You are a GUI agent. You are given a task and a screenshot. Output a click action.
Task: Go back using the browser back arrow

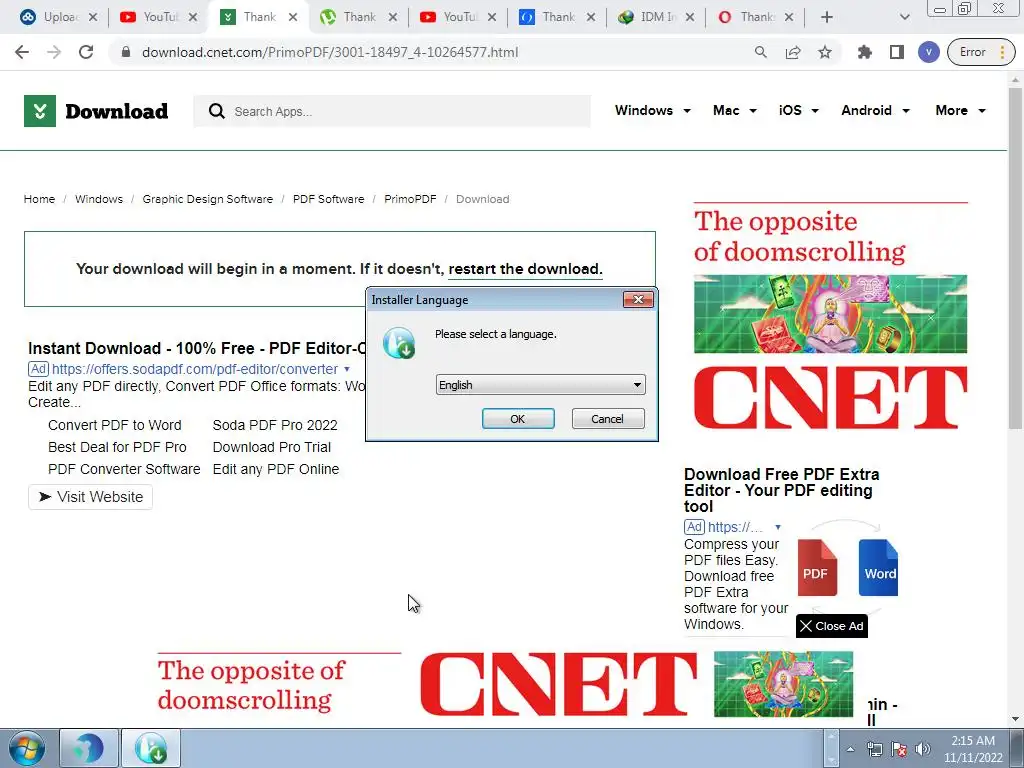coord(22,52)
